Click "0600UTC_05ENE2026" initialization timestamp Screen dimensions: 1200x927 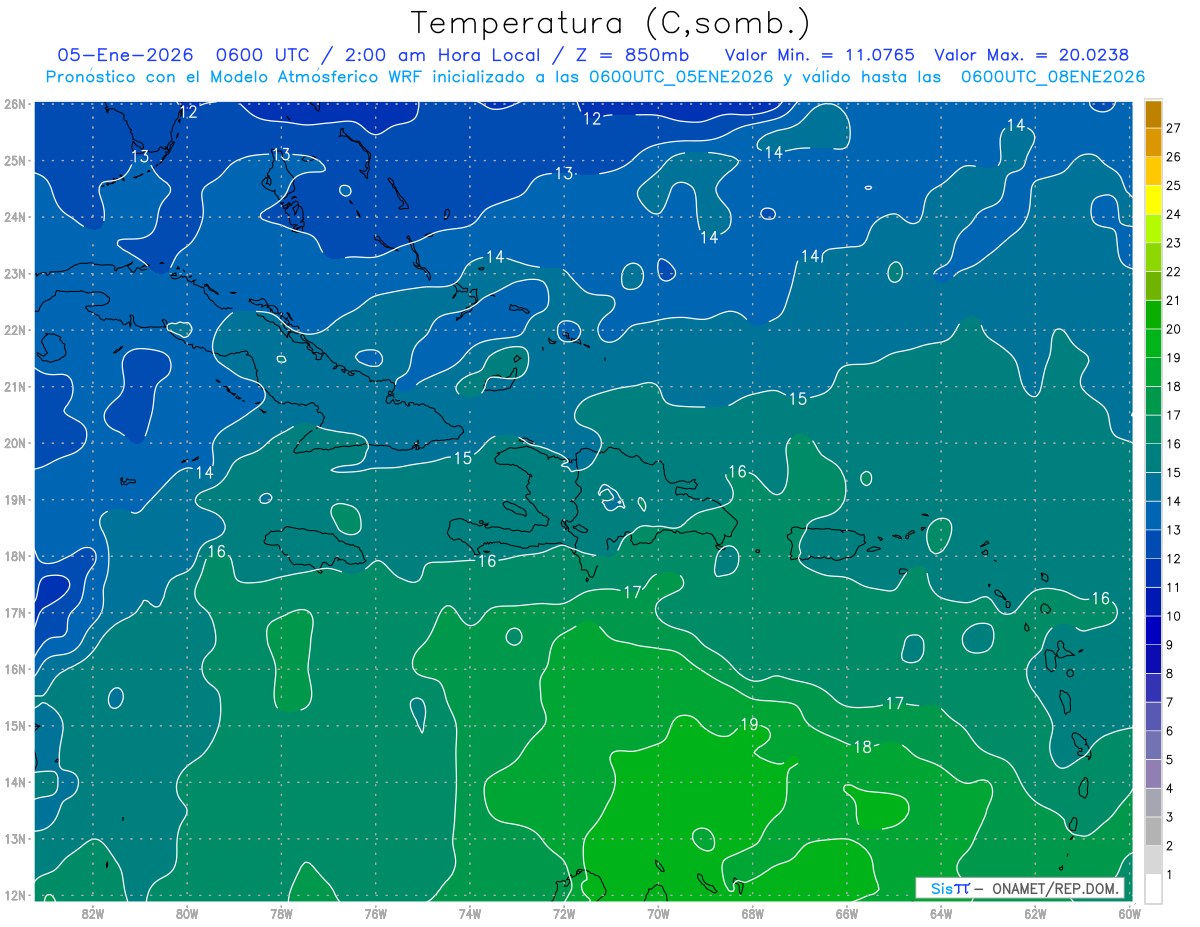click(681, 77)
